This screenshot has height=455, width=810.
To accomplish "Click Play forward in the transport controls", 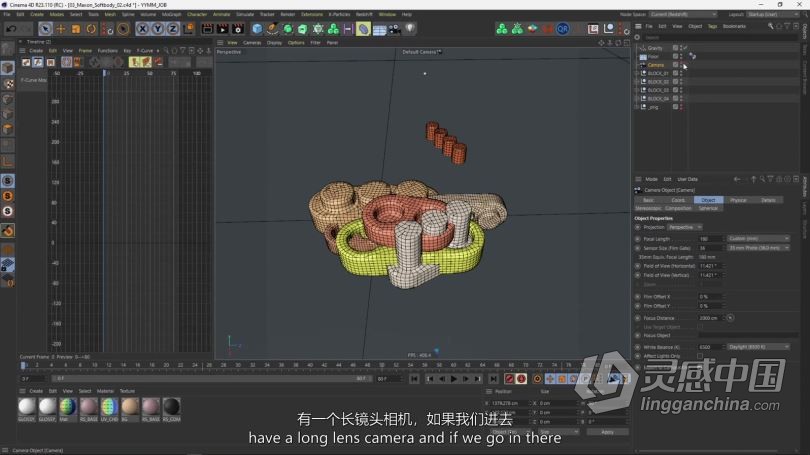I will click(x=454, y=379).
